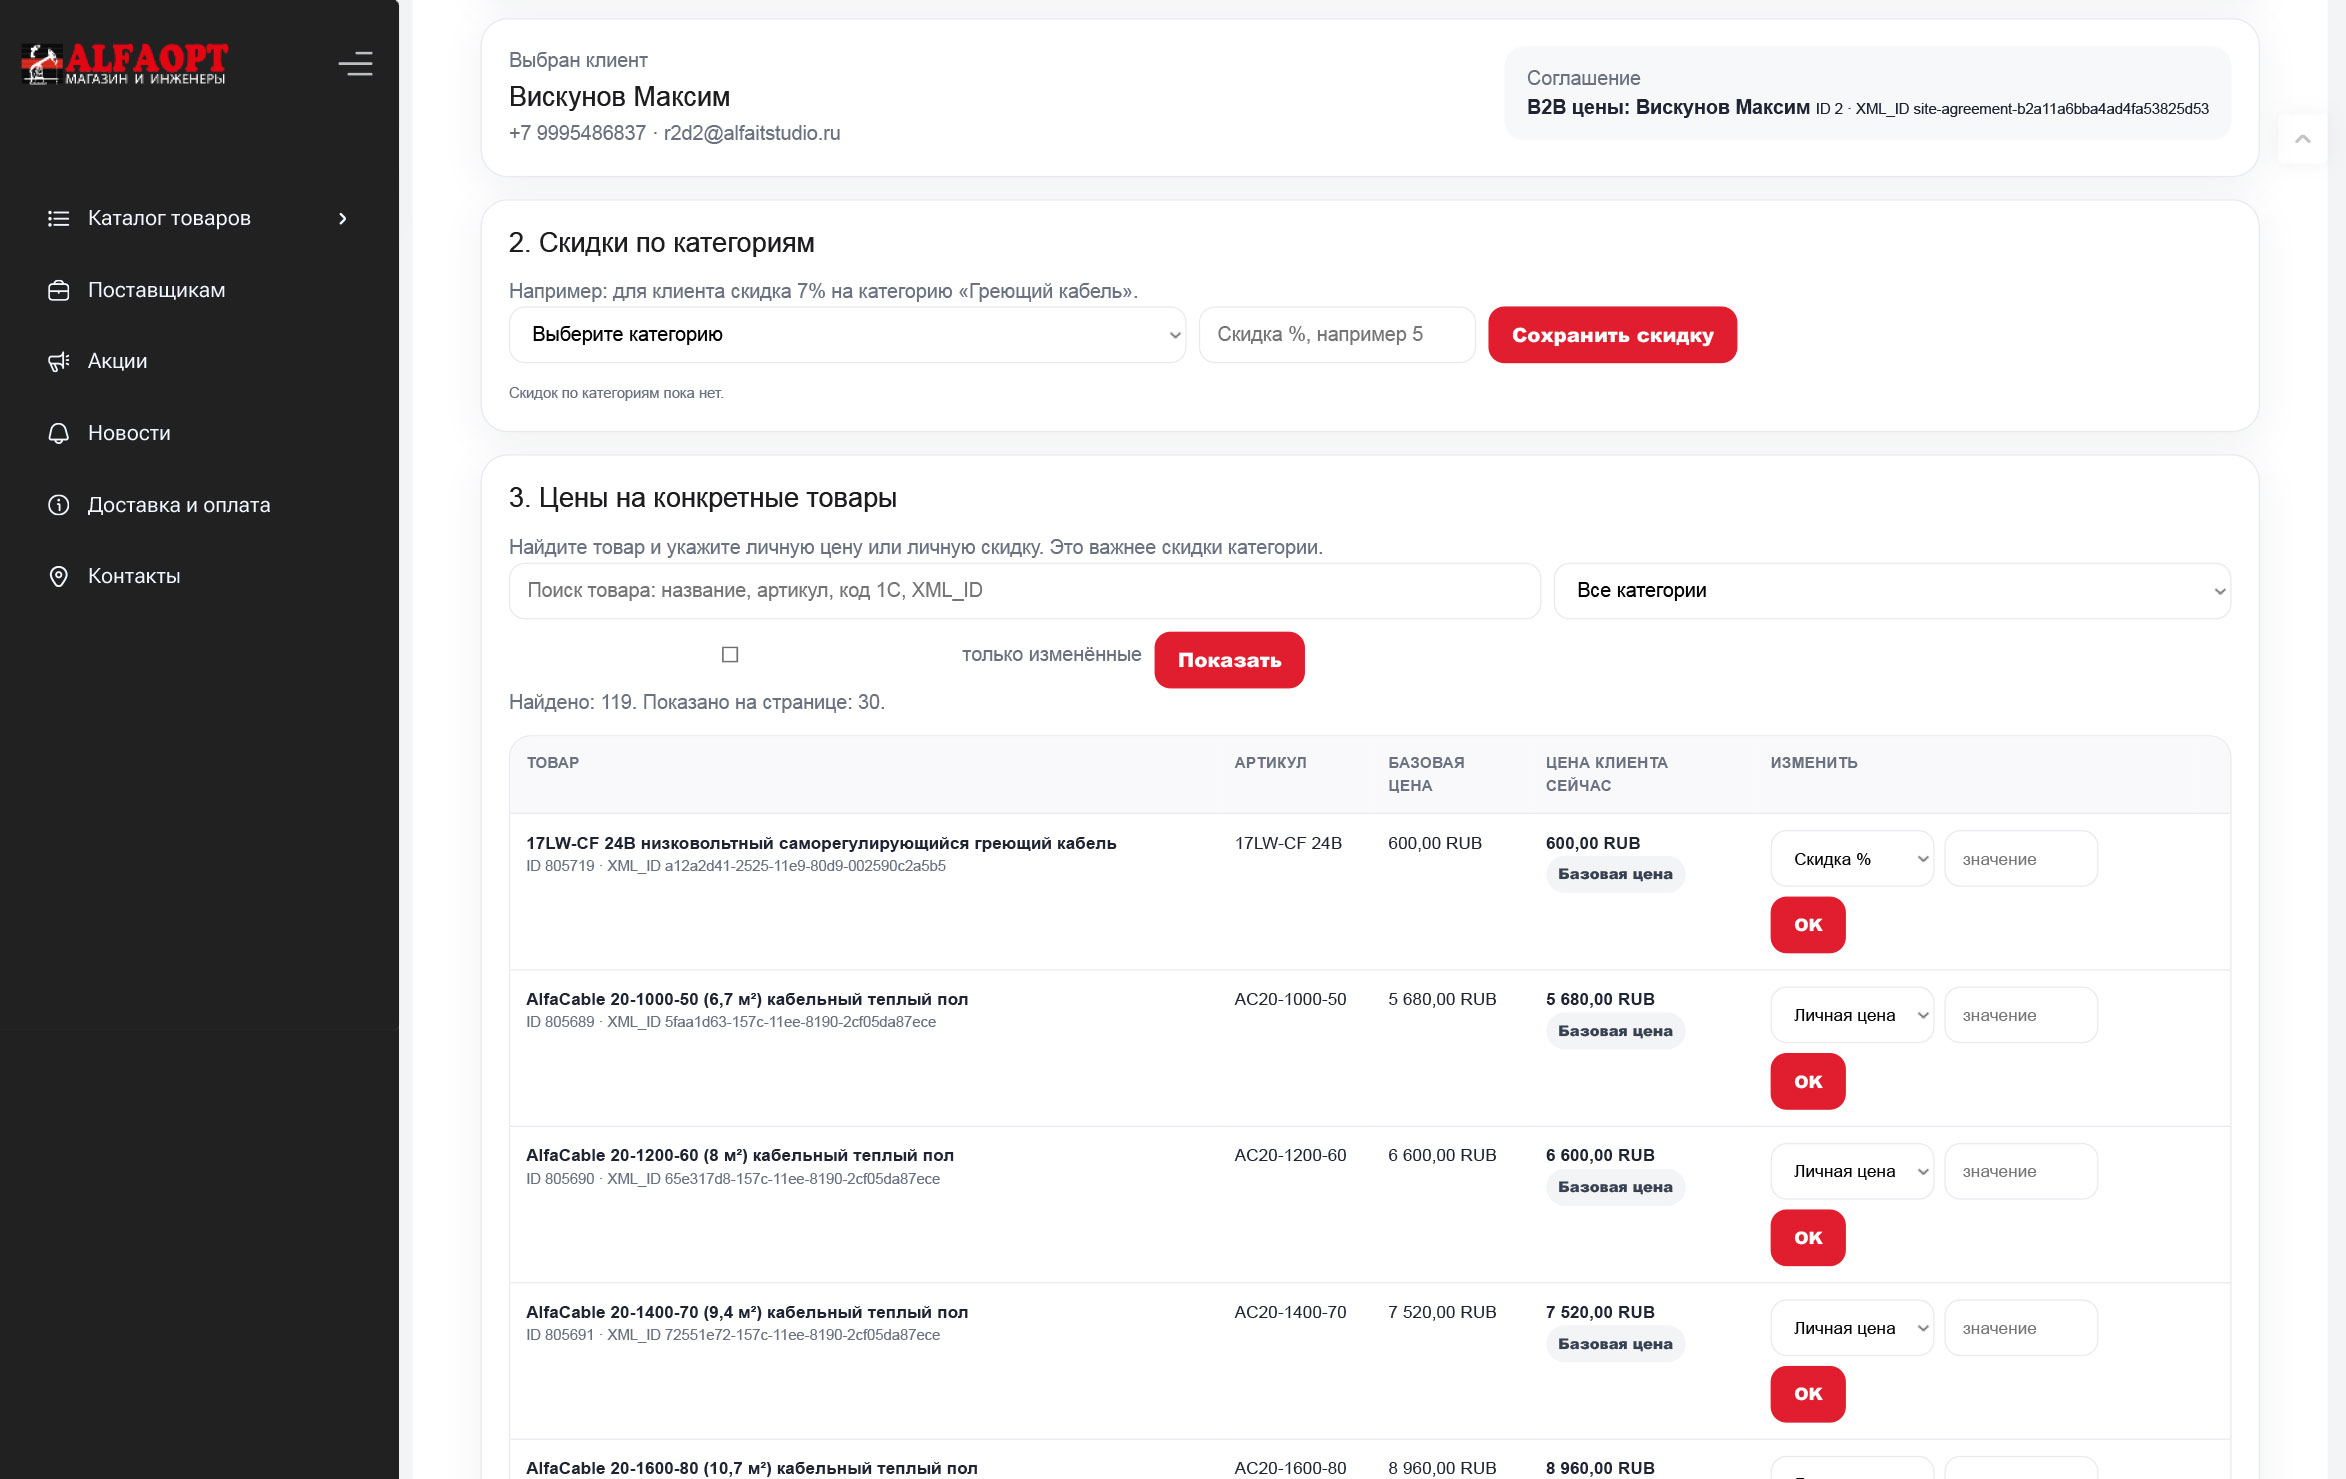Open the Выберите категорию dropdown
The width and height of the screenshot is (2346, 1479).
[x=847, y=334]
